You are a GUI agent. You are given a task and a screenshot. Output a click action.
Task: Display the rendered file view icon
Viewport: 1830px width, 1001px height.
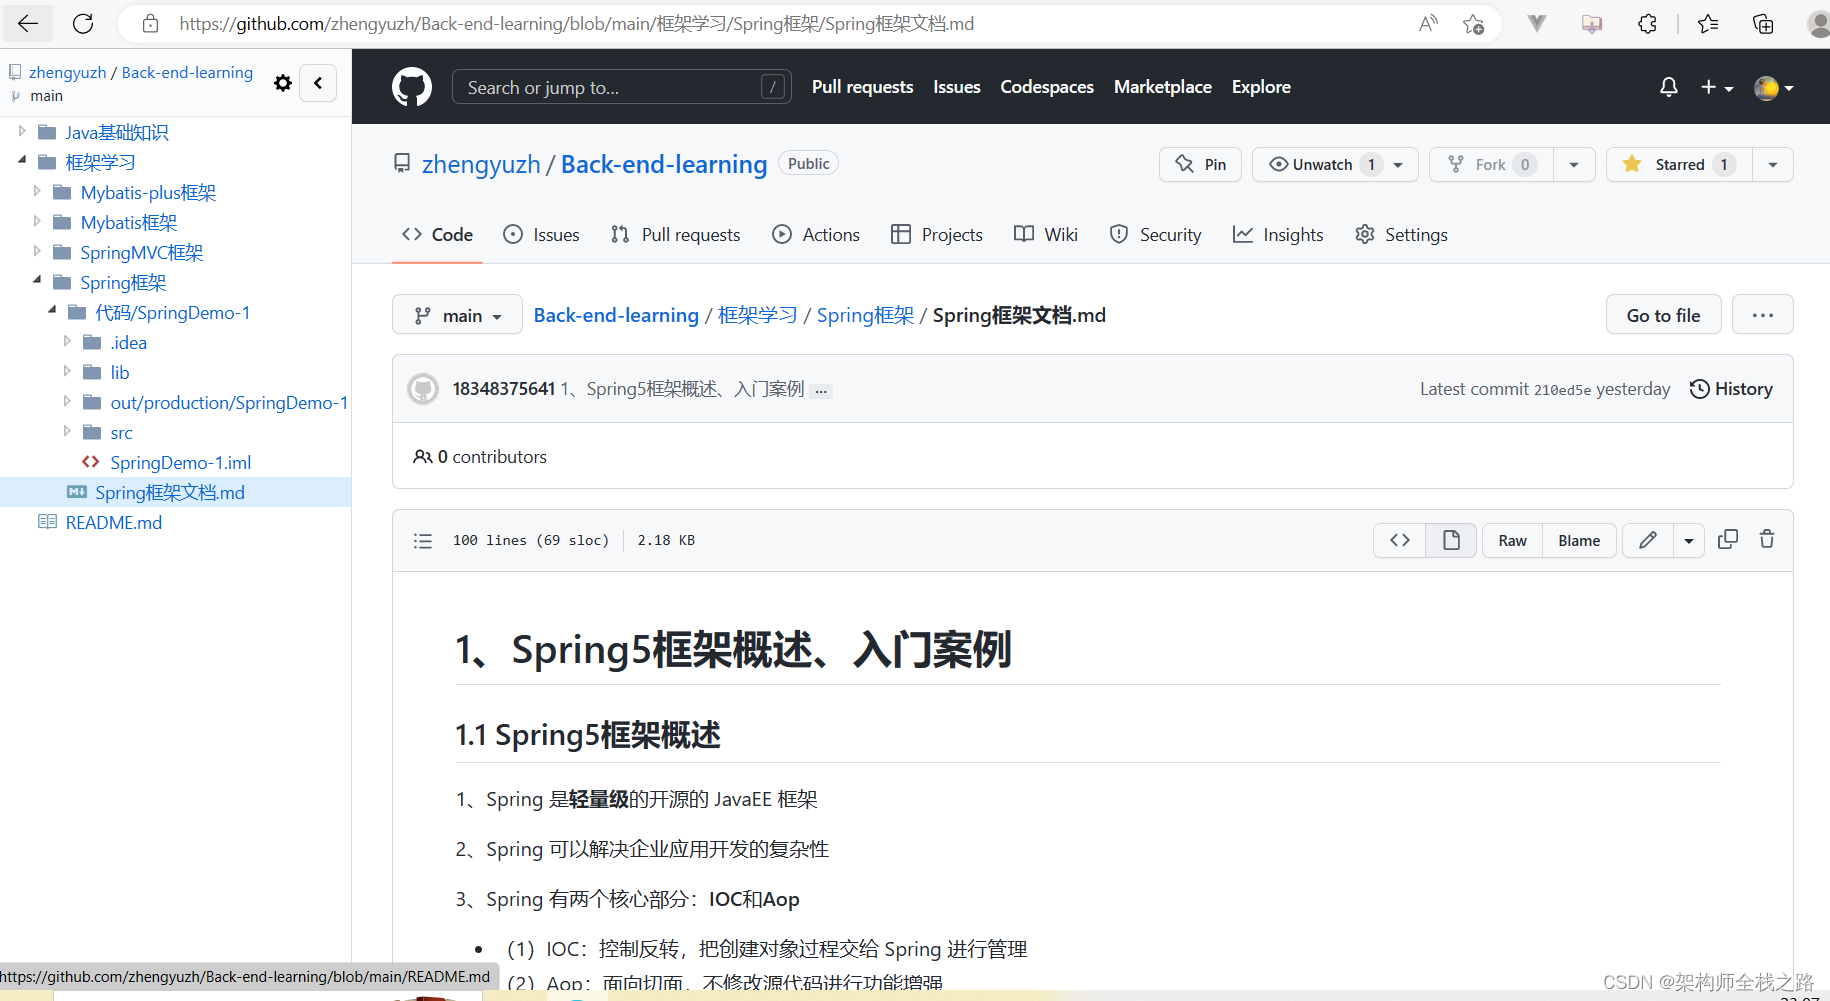1451,540
